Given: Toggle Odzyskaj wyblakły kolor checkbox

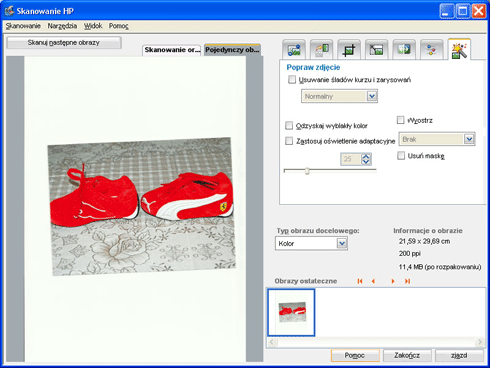Looking at the screenshot, I should [x=289, y=125].
